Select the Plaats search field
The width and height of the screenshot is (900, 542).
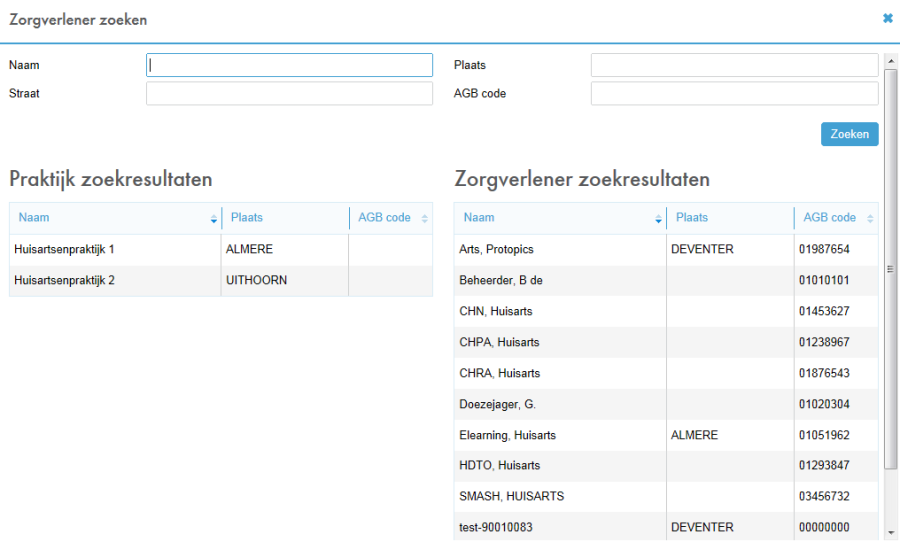(x=734, y=65)
